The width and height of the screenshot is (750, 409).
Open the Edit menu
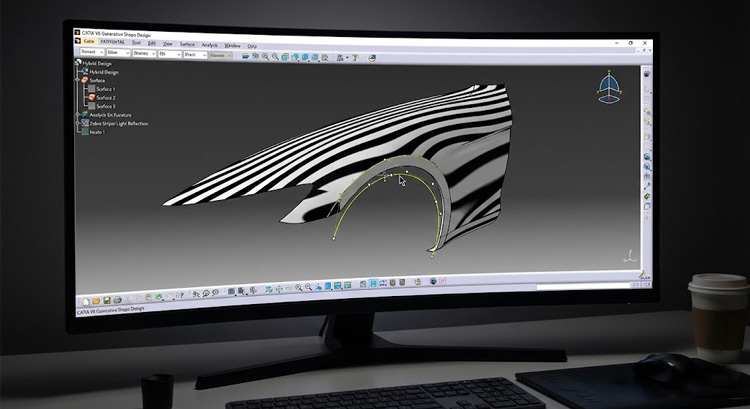coord(151,43)
